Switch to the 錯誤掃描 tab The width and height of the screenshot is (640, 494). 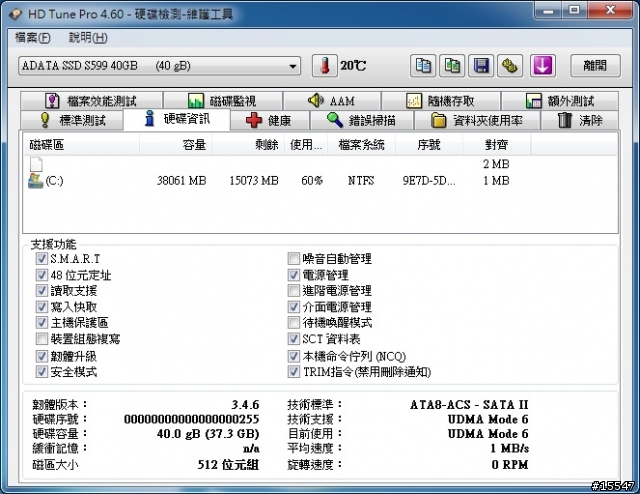[x=362, y=120]
